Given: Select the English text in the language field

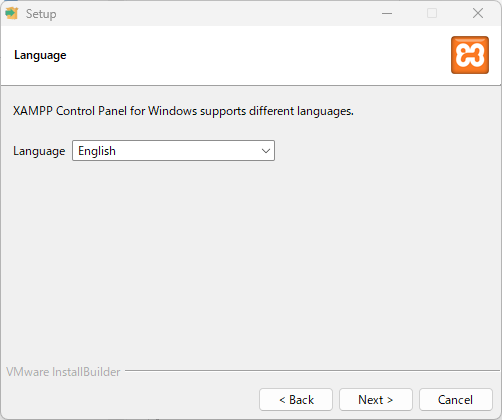Looking at the screenshot, I should point(97,151).
